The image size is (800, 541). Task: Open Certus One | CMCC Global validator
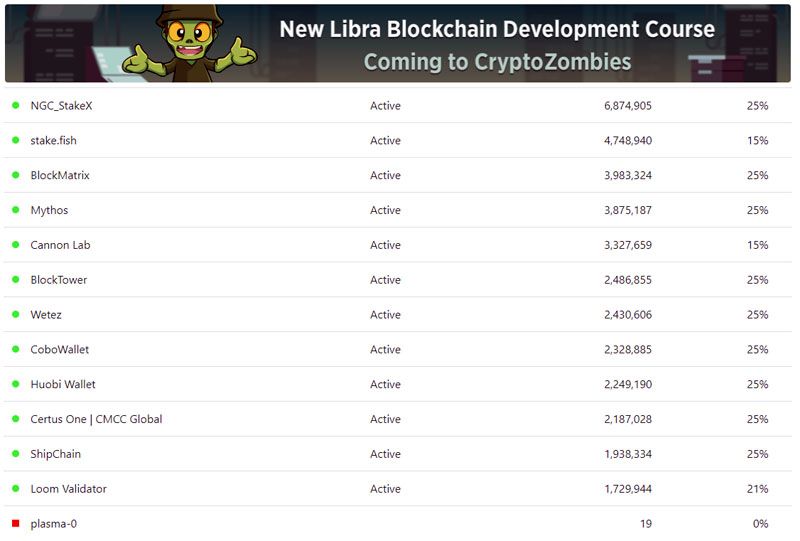(x=96, y=419)
